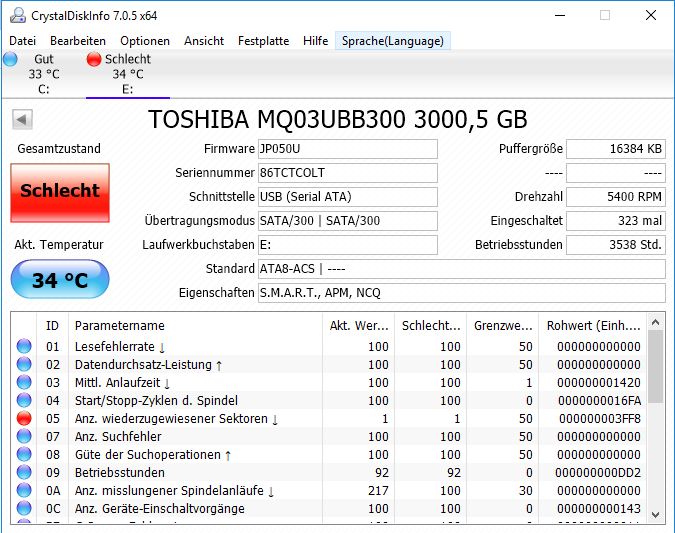Open the Ansicht menu

pos(204,41)
